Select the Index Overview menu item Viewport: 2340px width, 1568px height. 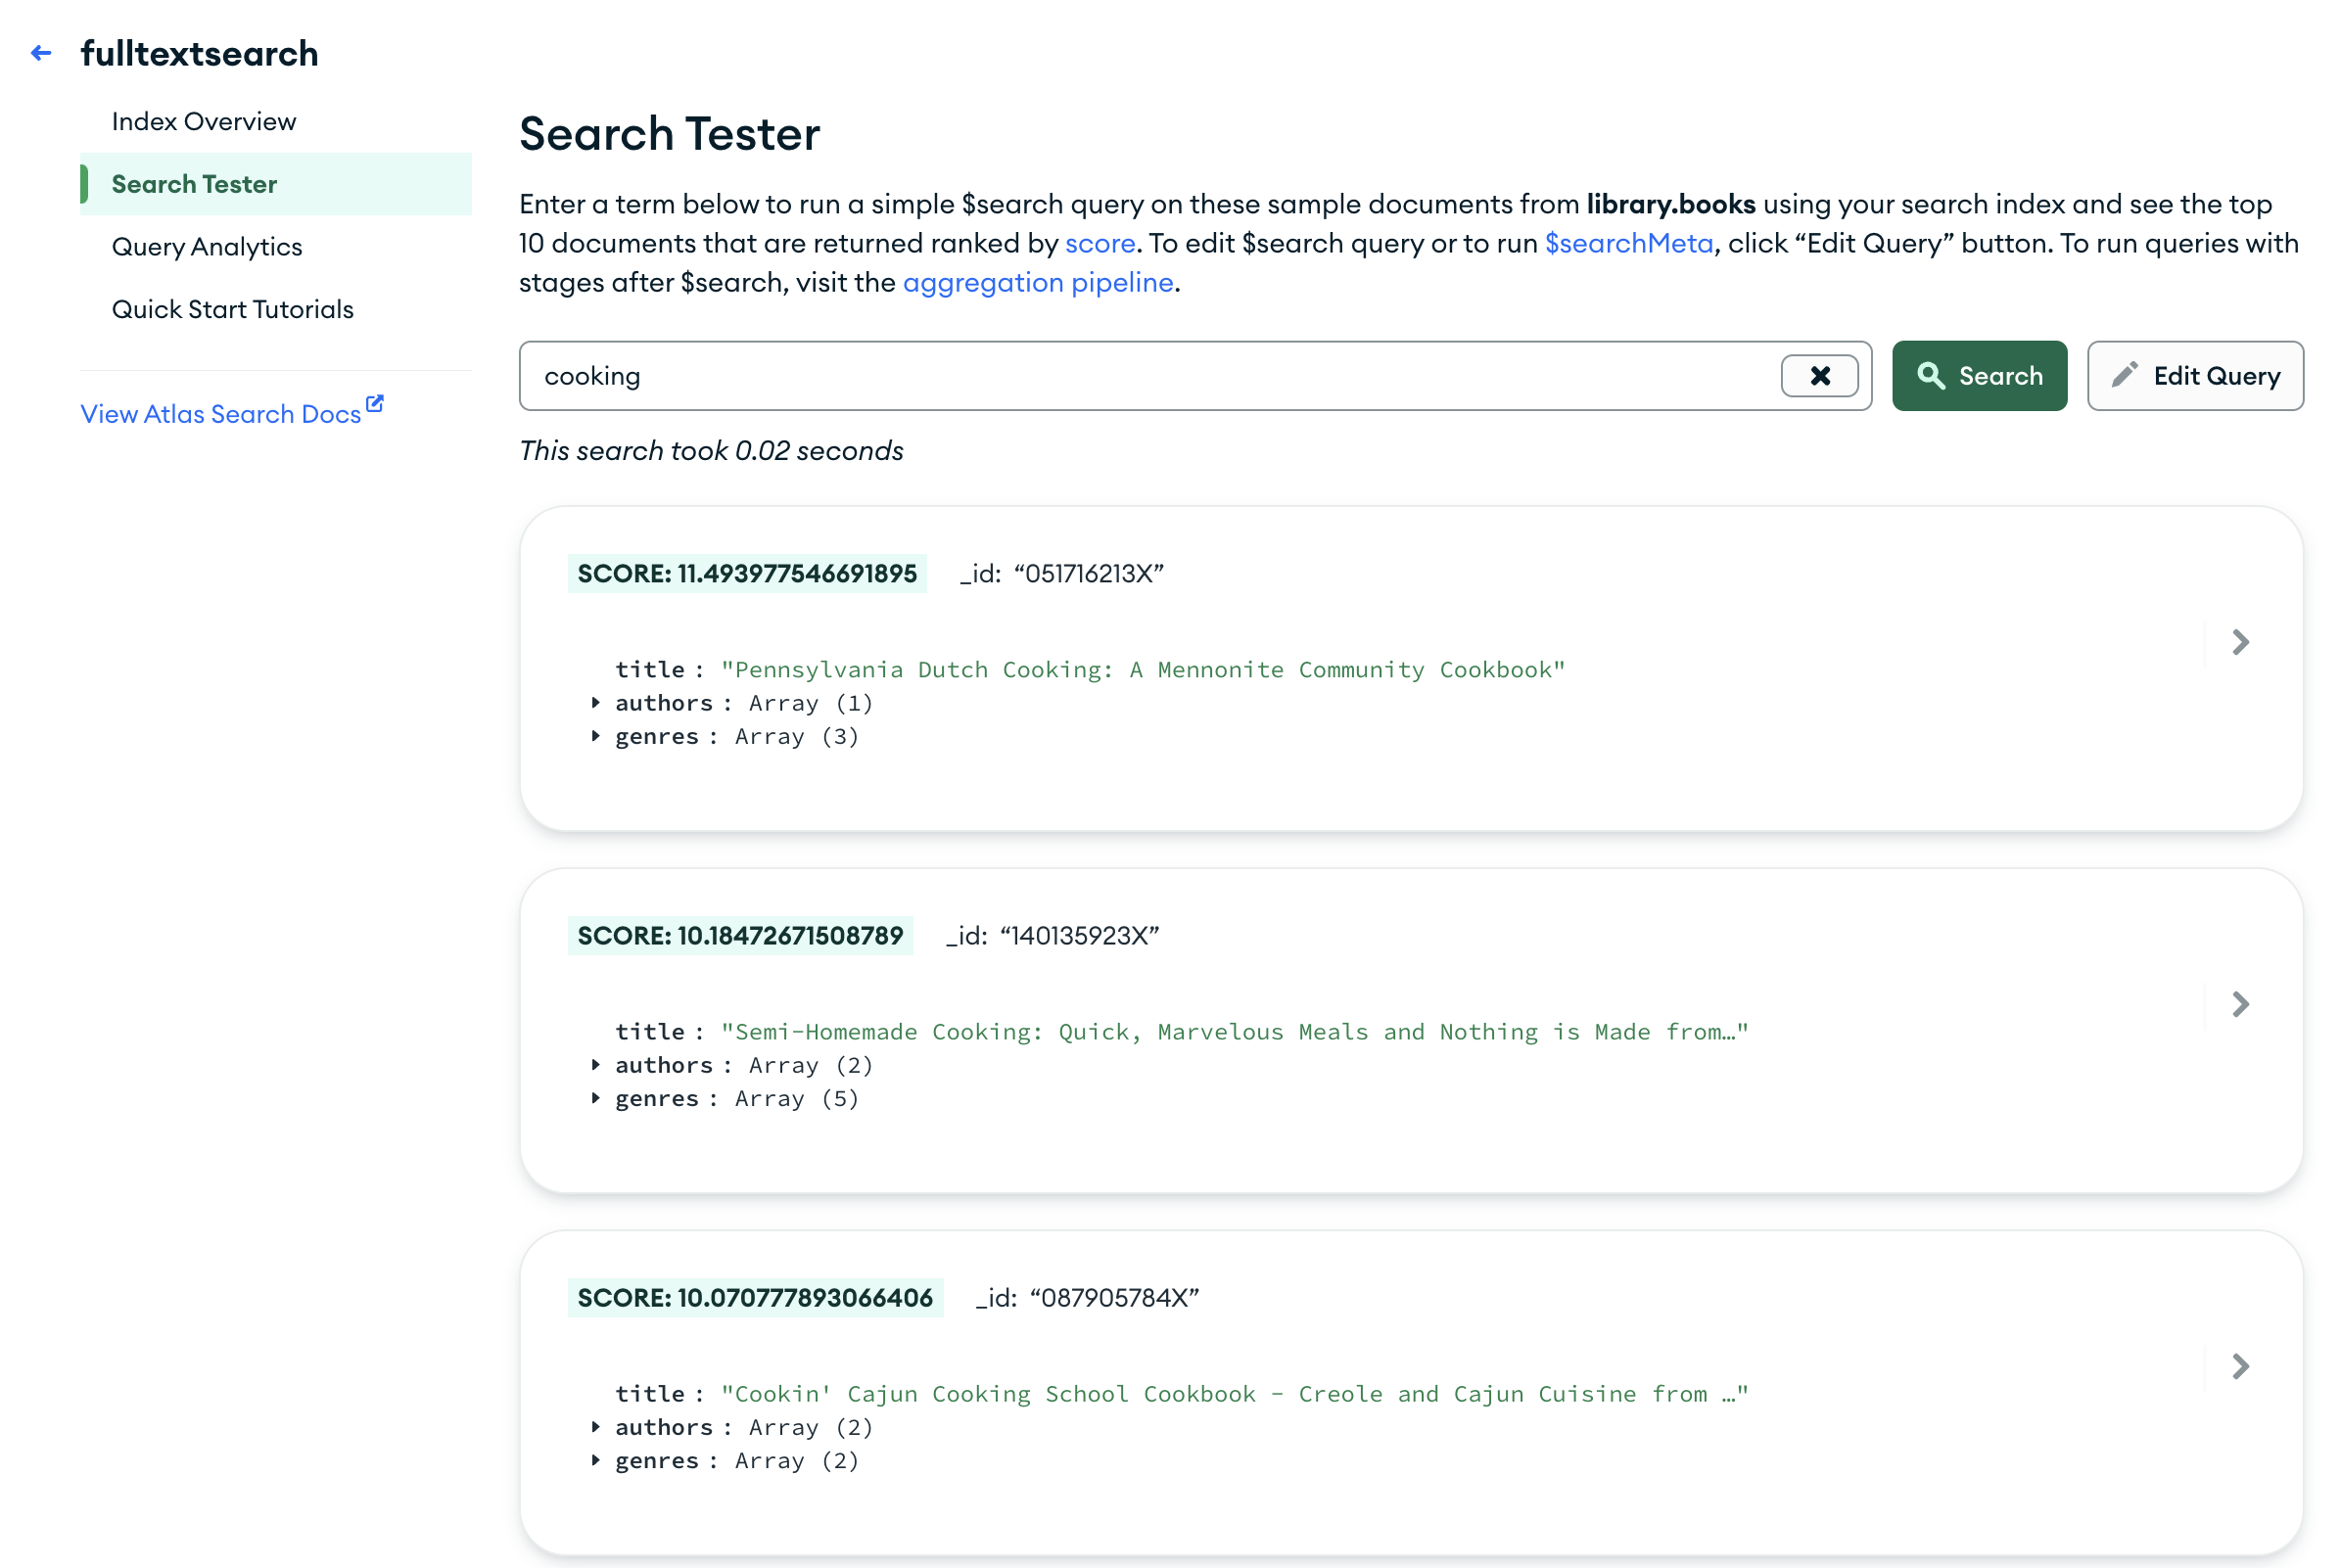(x=205, y=120)
